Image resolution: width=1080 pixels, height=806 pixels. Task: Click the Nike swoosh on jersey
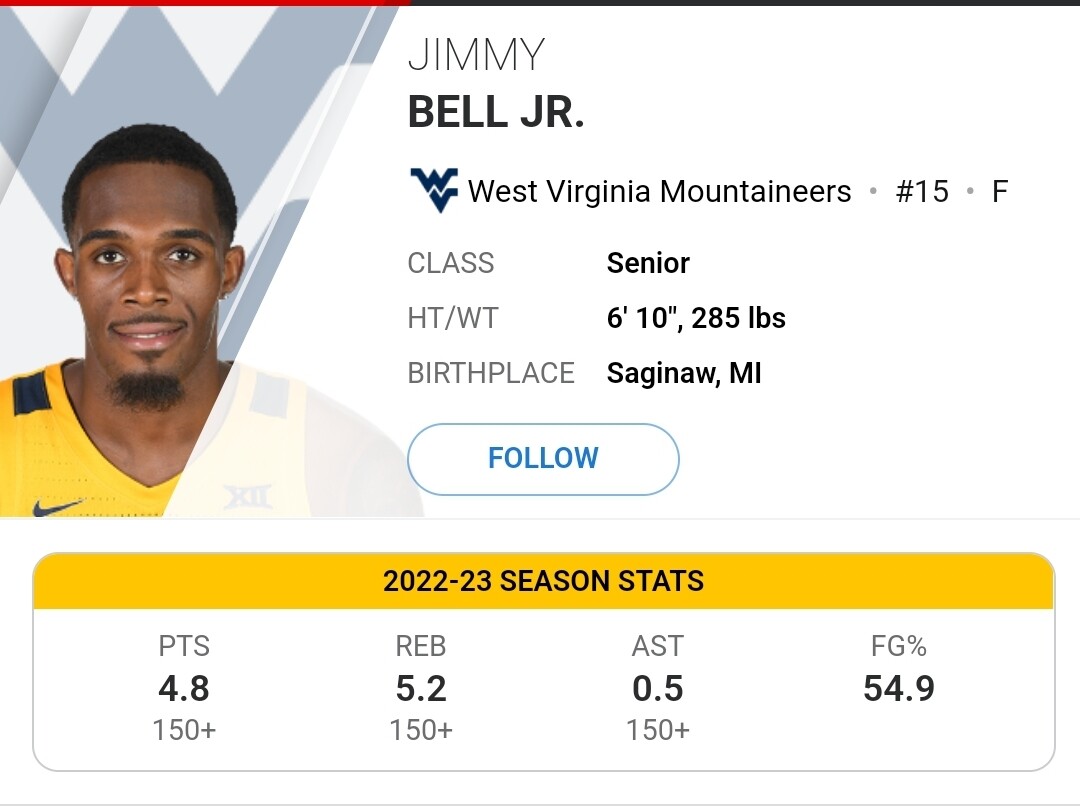pyautogui.click(x=56, y=508)
